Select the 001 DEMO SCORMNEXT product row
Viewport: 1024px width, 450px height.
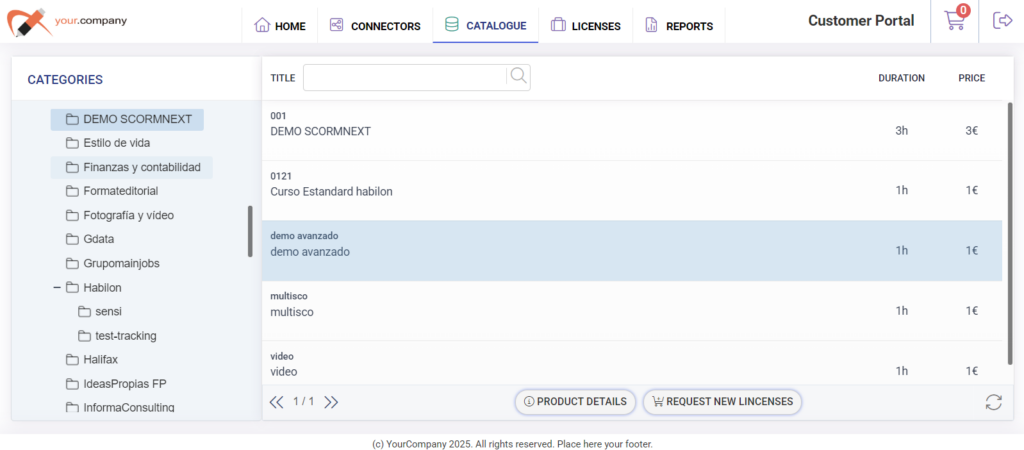click(632, 131)
